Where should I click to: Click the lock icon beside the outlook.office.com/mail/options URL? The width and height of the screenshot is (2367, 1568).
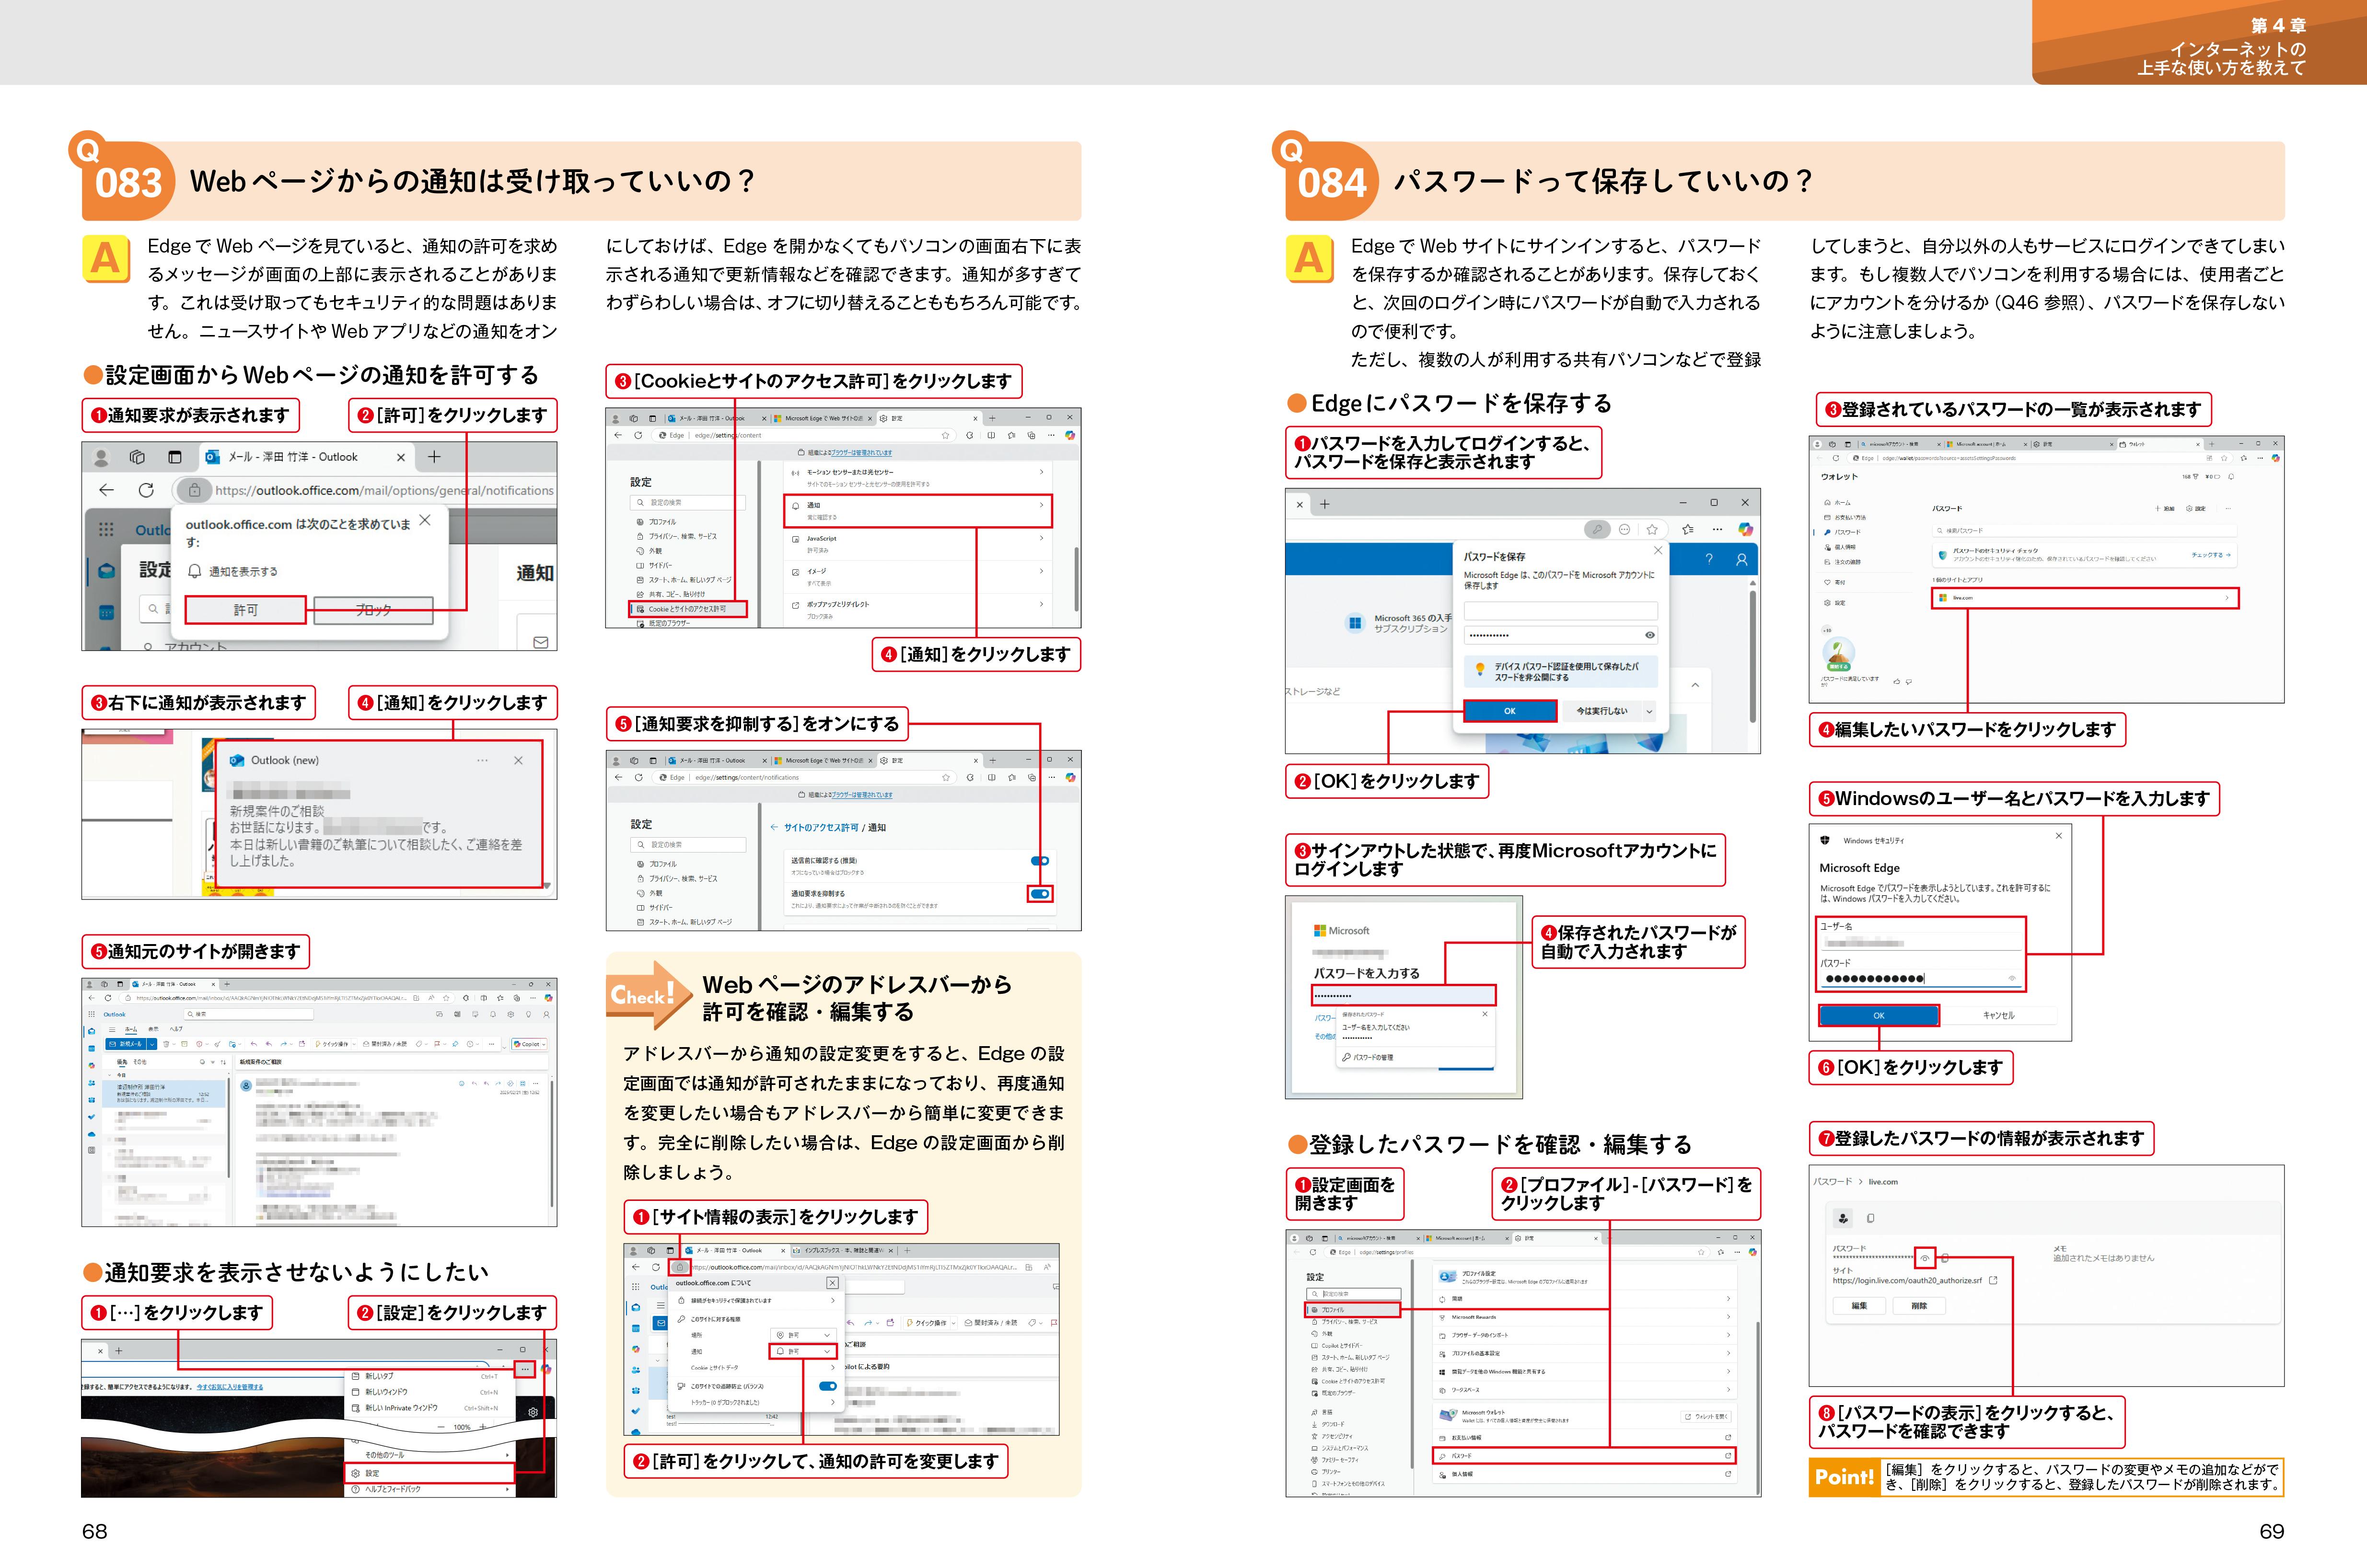(x=194, y=490)
